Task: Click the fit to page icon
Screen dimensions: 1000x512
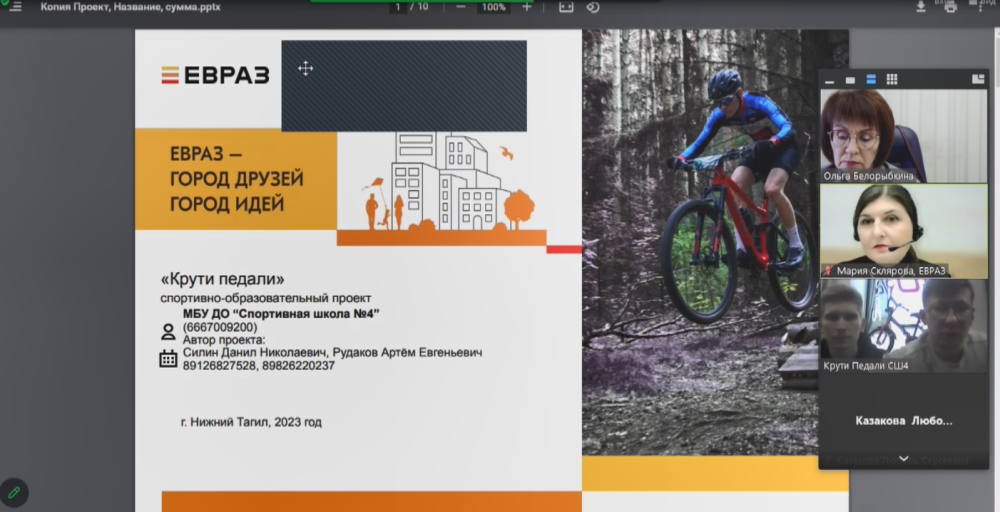Action: 566,7
